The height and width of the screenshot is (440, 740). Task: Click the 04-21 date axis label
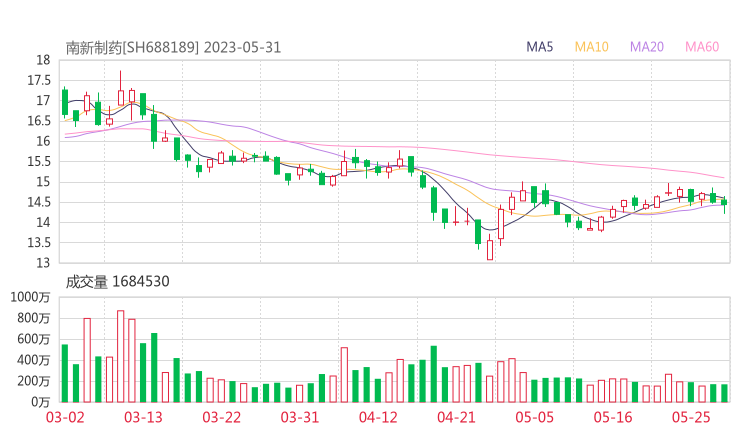456,417
